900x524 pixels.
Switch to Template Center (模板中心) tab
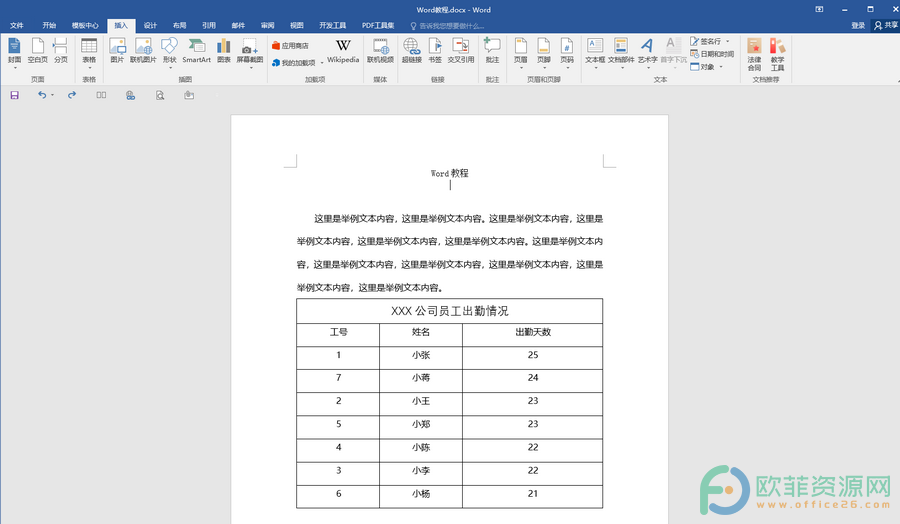tap(85, 25)
